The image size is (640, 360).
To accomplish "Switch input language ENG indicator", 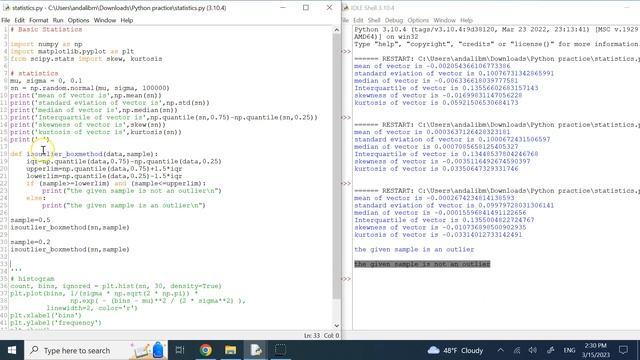I will (569, 350).
